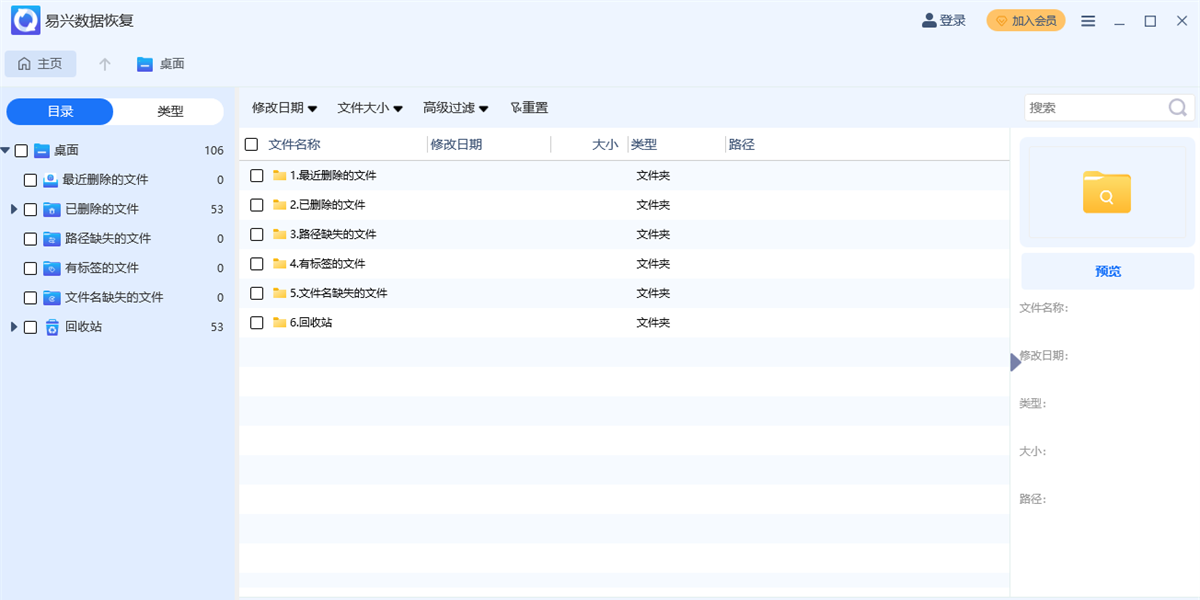
Task: Toggle the select-all checkbox in list header
Action: pyautogui.click(x=251, y=144)
